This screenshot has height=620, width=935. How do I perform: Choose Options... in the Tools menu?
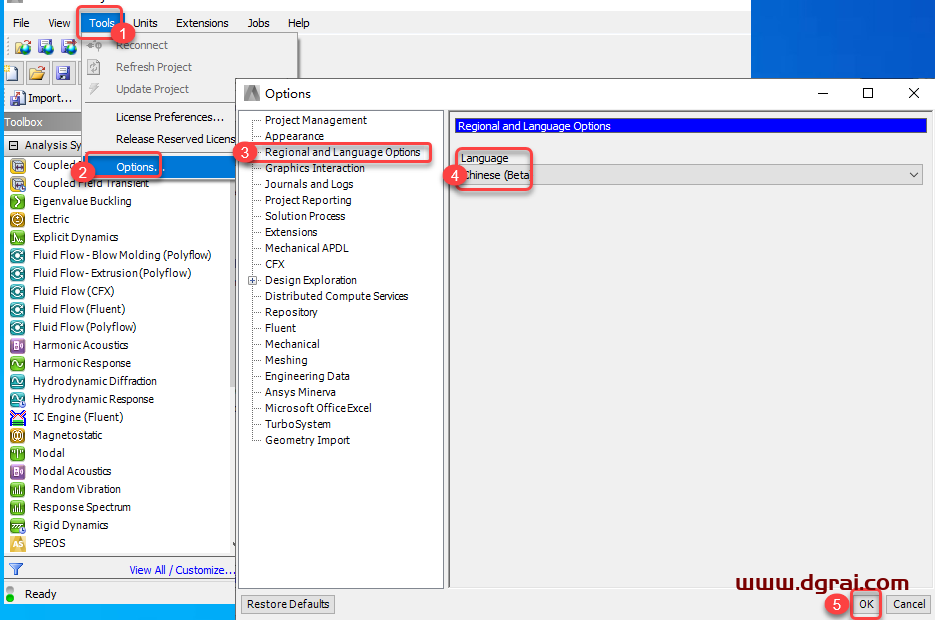(x=160, y=167)
